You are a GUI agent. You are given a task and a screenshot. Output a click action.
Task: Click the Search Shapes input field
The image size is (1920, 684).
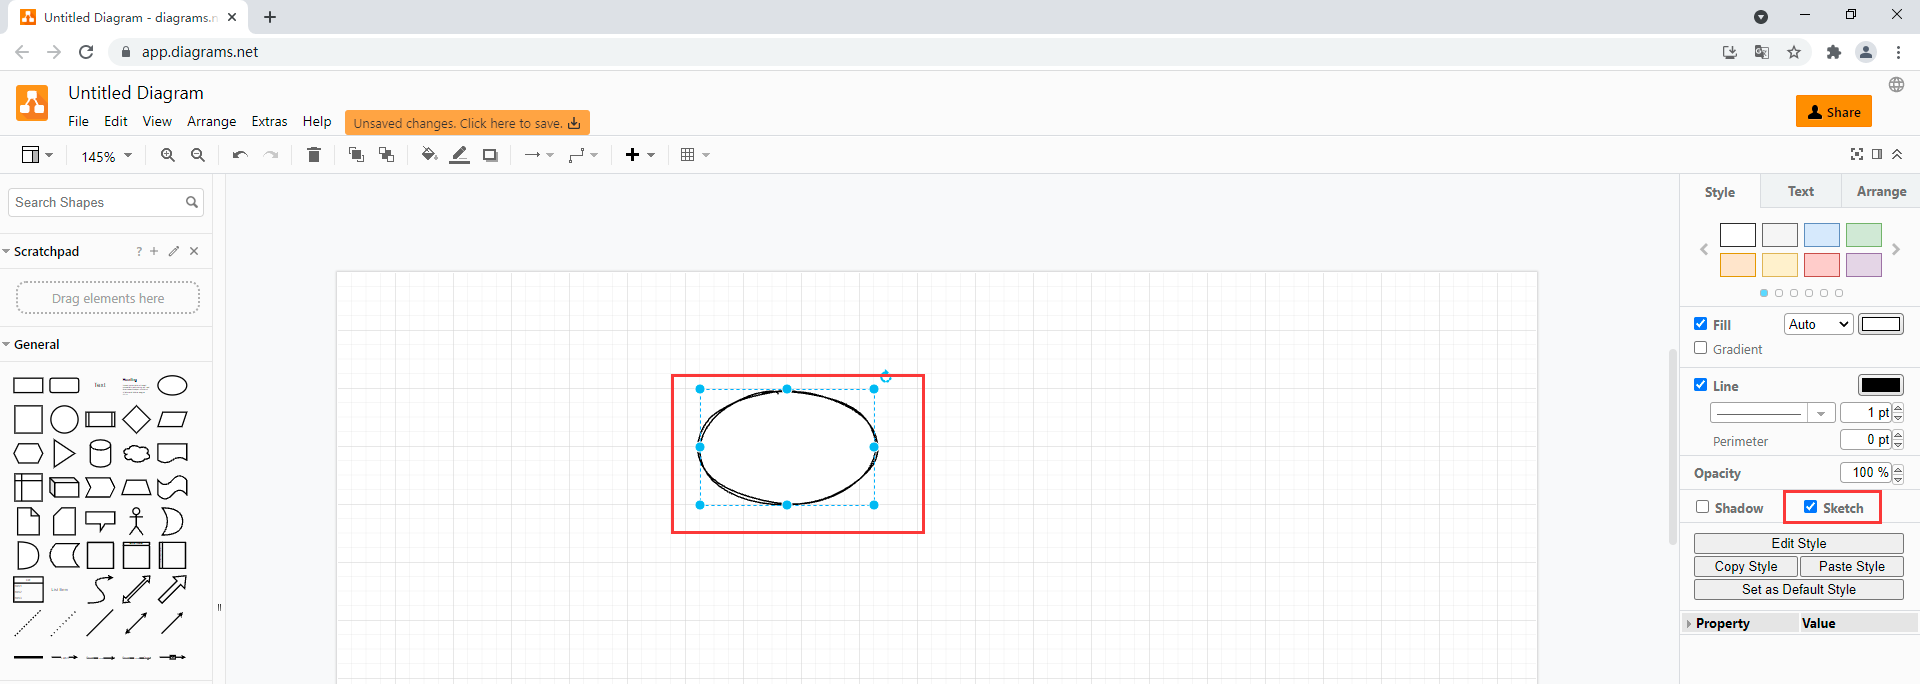tap(98, 202)
